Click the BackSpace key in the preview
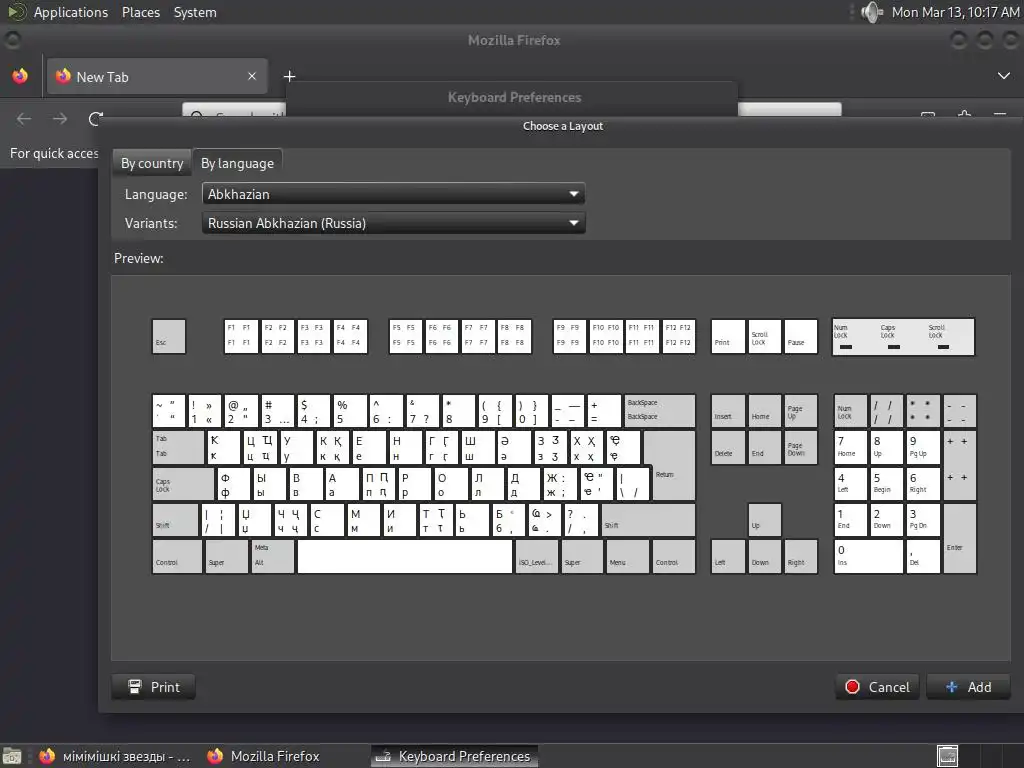1024x768 pixels. click(x=660, y=411)
